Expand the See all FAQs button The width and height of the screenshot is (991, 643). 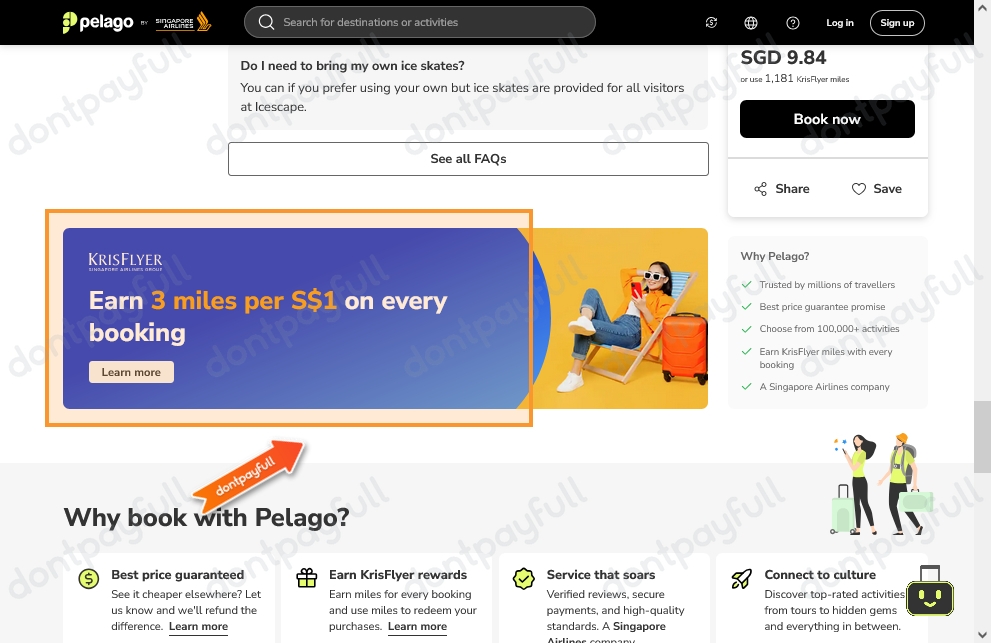point(468,159)
